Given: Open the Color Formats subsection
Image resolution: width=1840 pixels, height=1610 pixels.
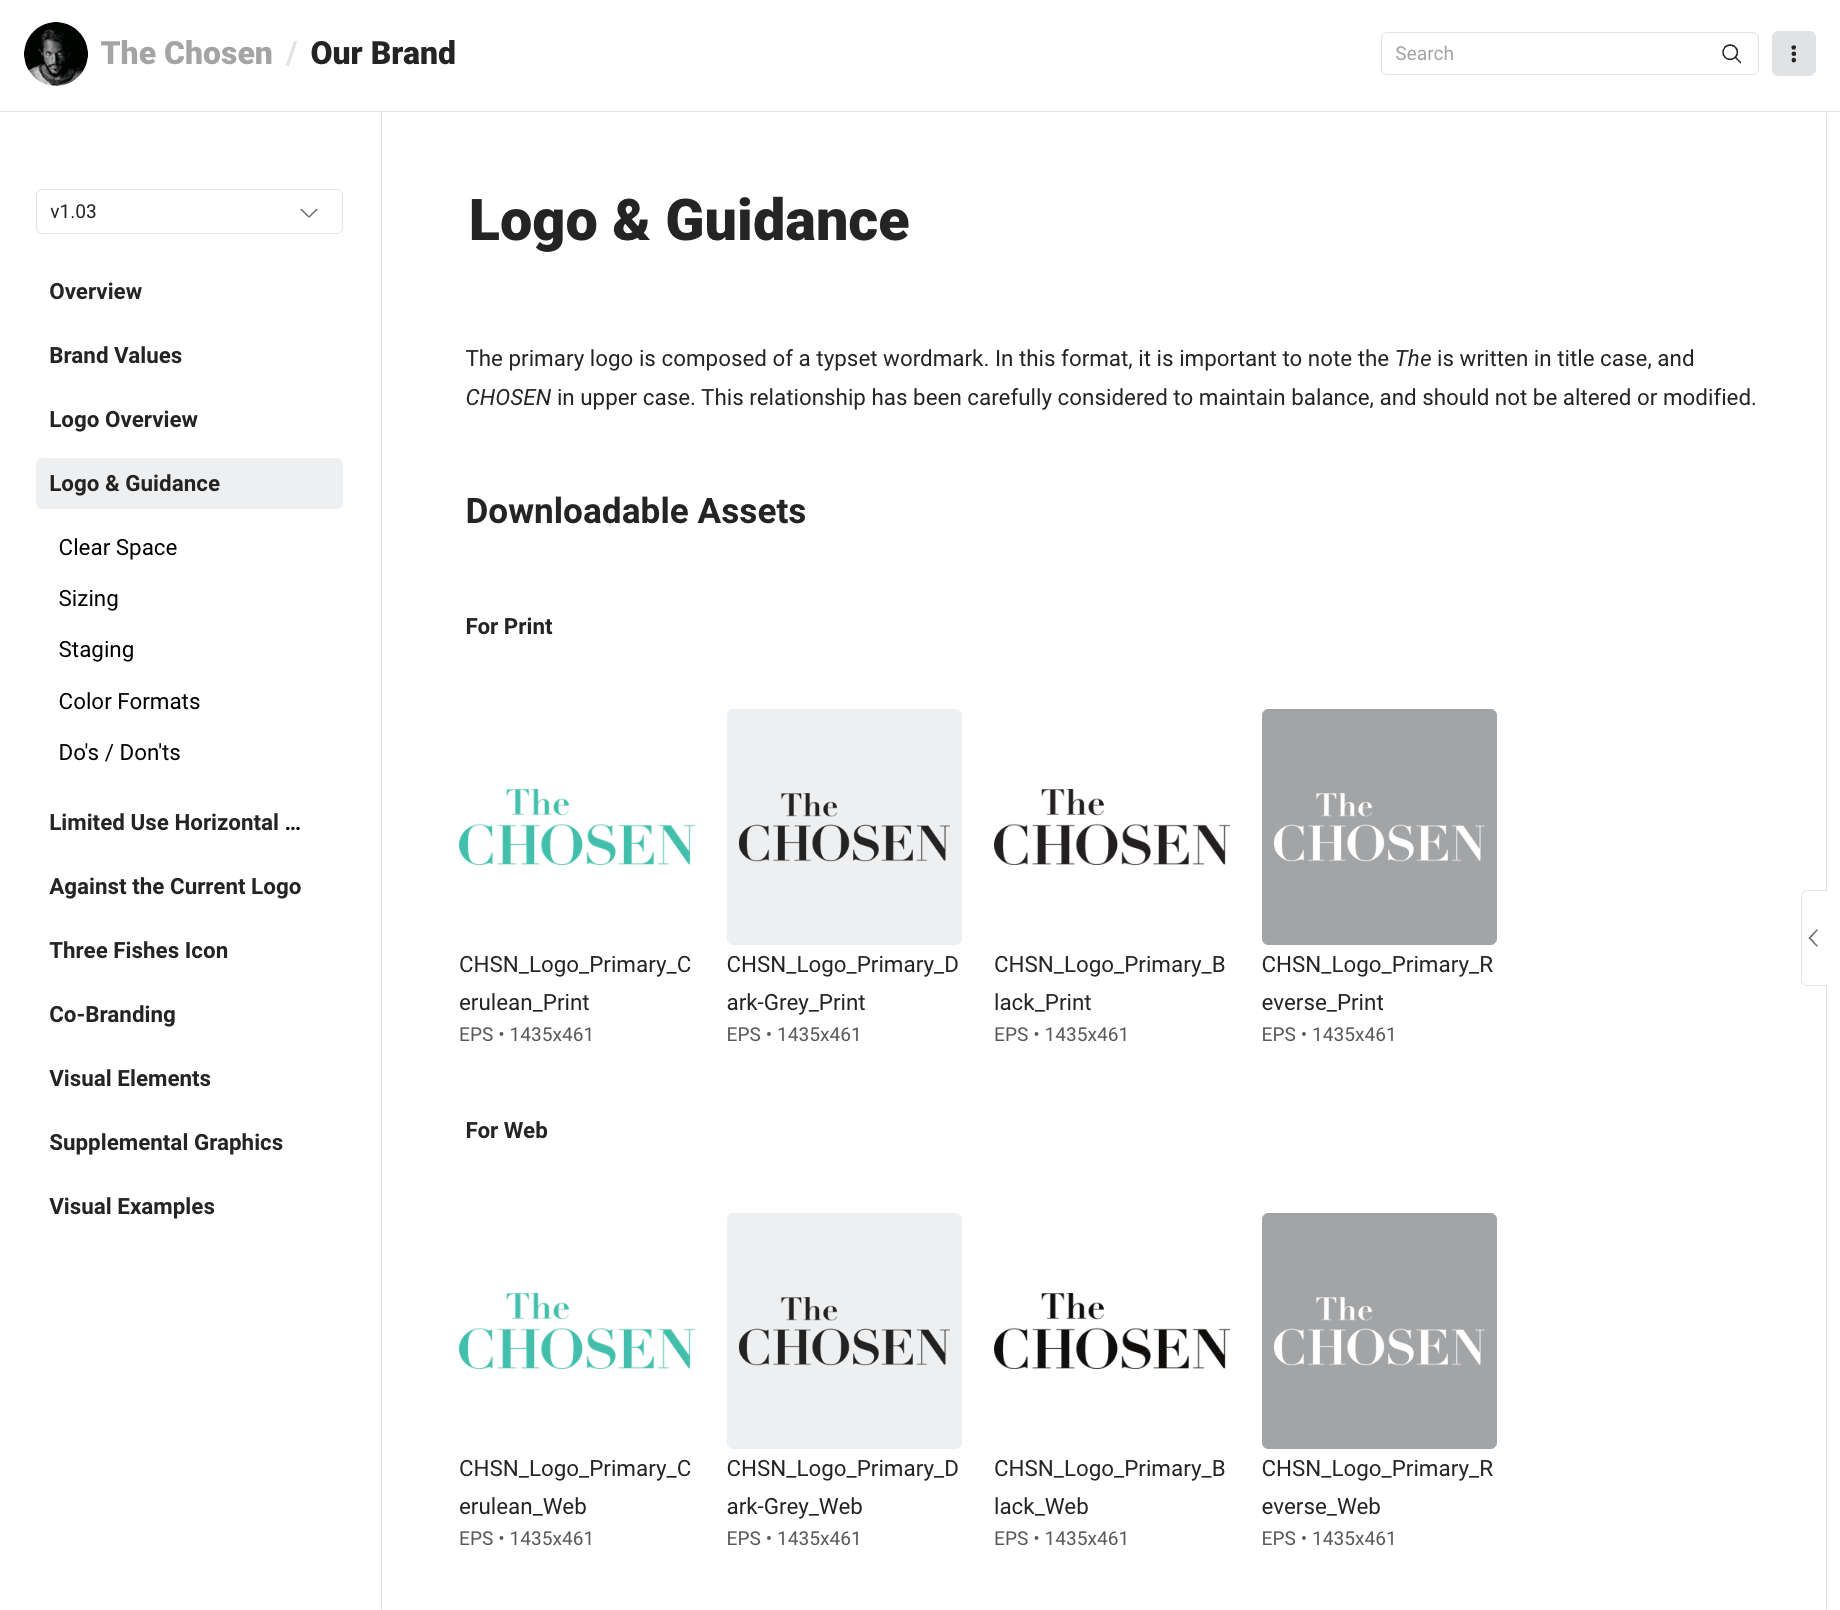Looking at the screenshot, I should pos(129,702).
